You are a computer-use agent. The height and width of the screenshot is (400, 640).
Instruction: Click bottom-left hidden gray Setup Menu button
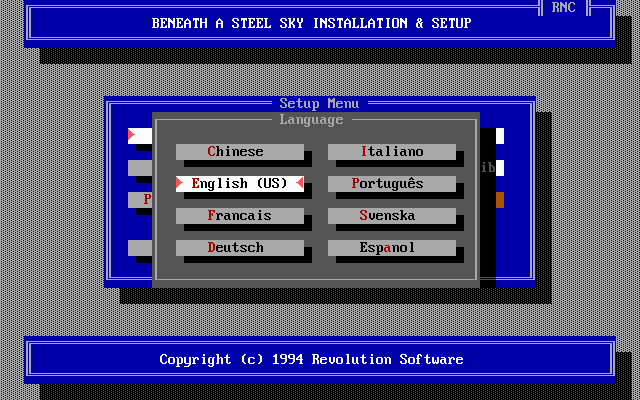pos(140,248)
